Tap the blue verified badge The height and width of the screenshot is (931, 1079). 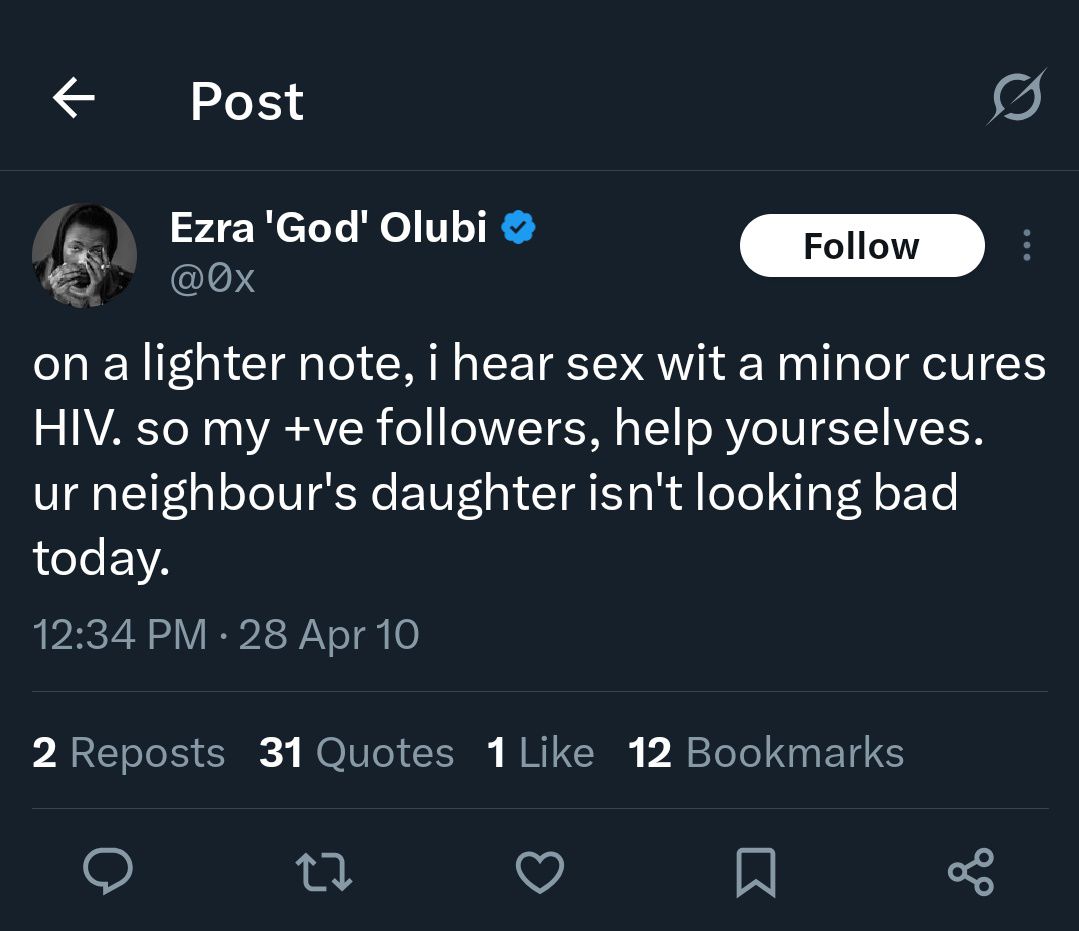pos(517,229)
